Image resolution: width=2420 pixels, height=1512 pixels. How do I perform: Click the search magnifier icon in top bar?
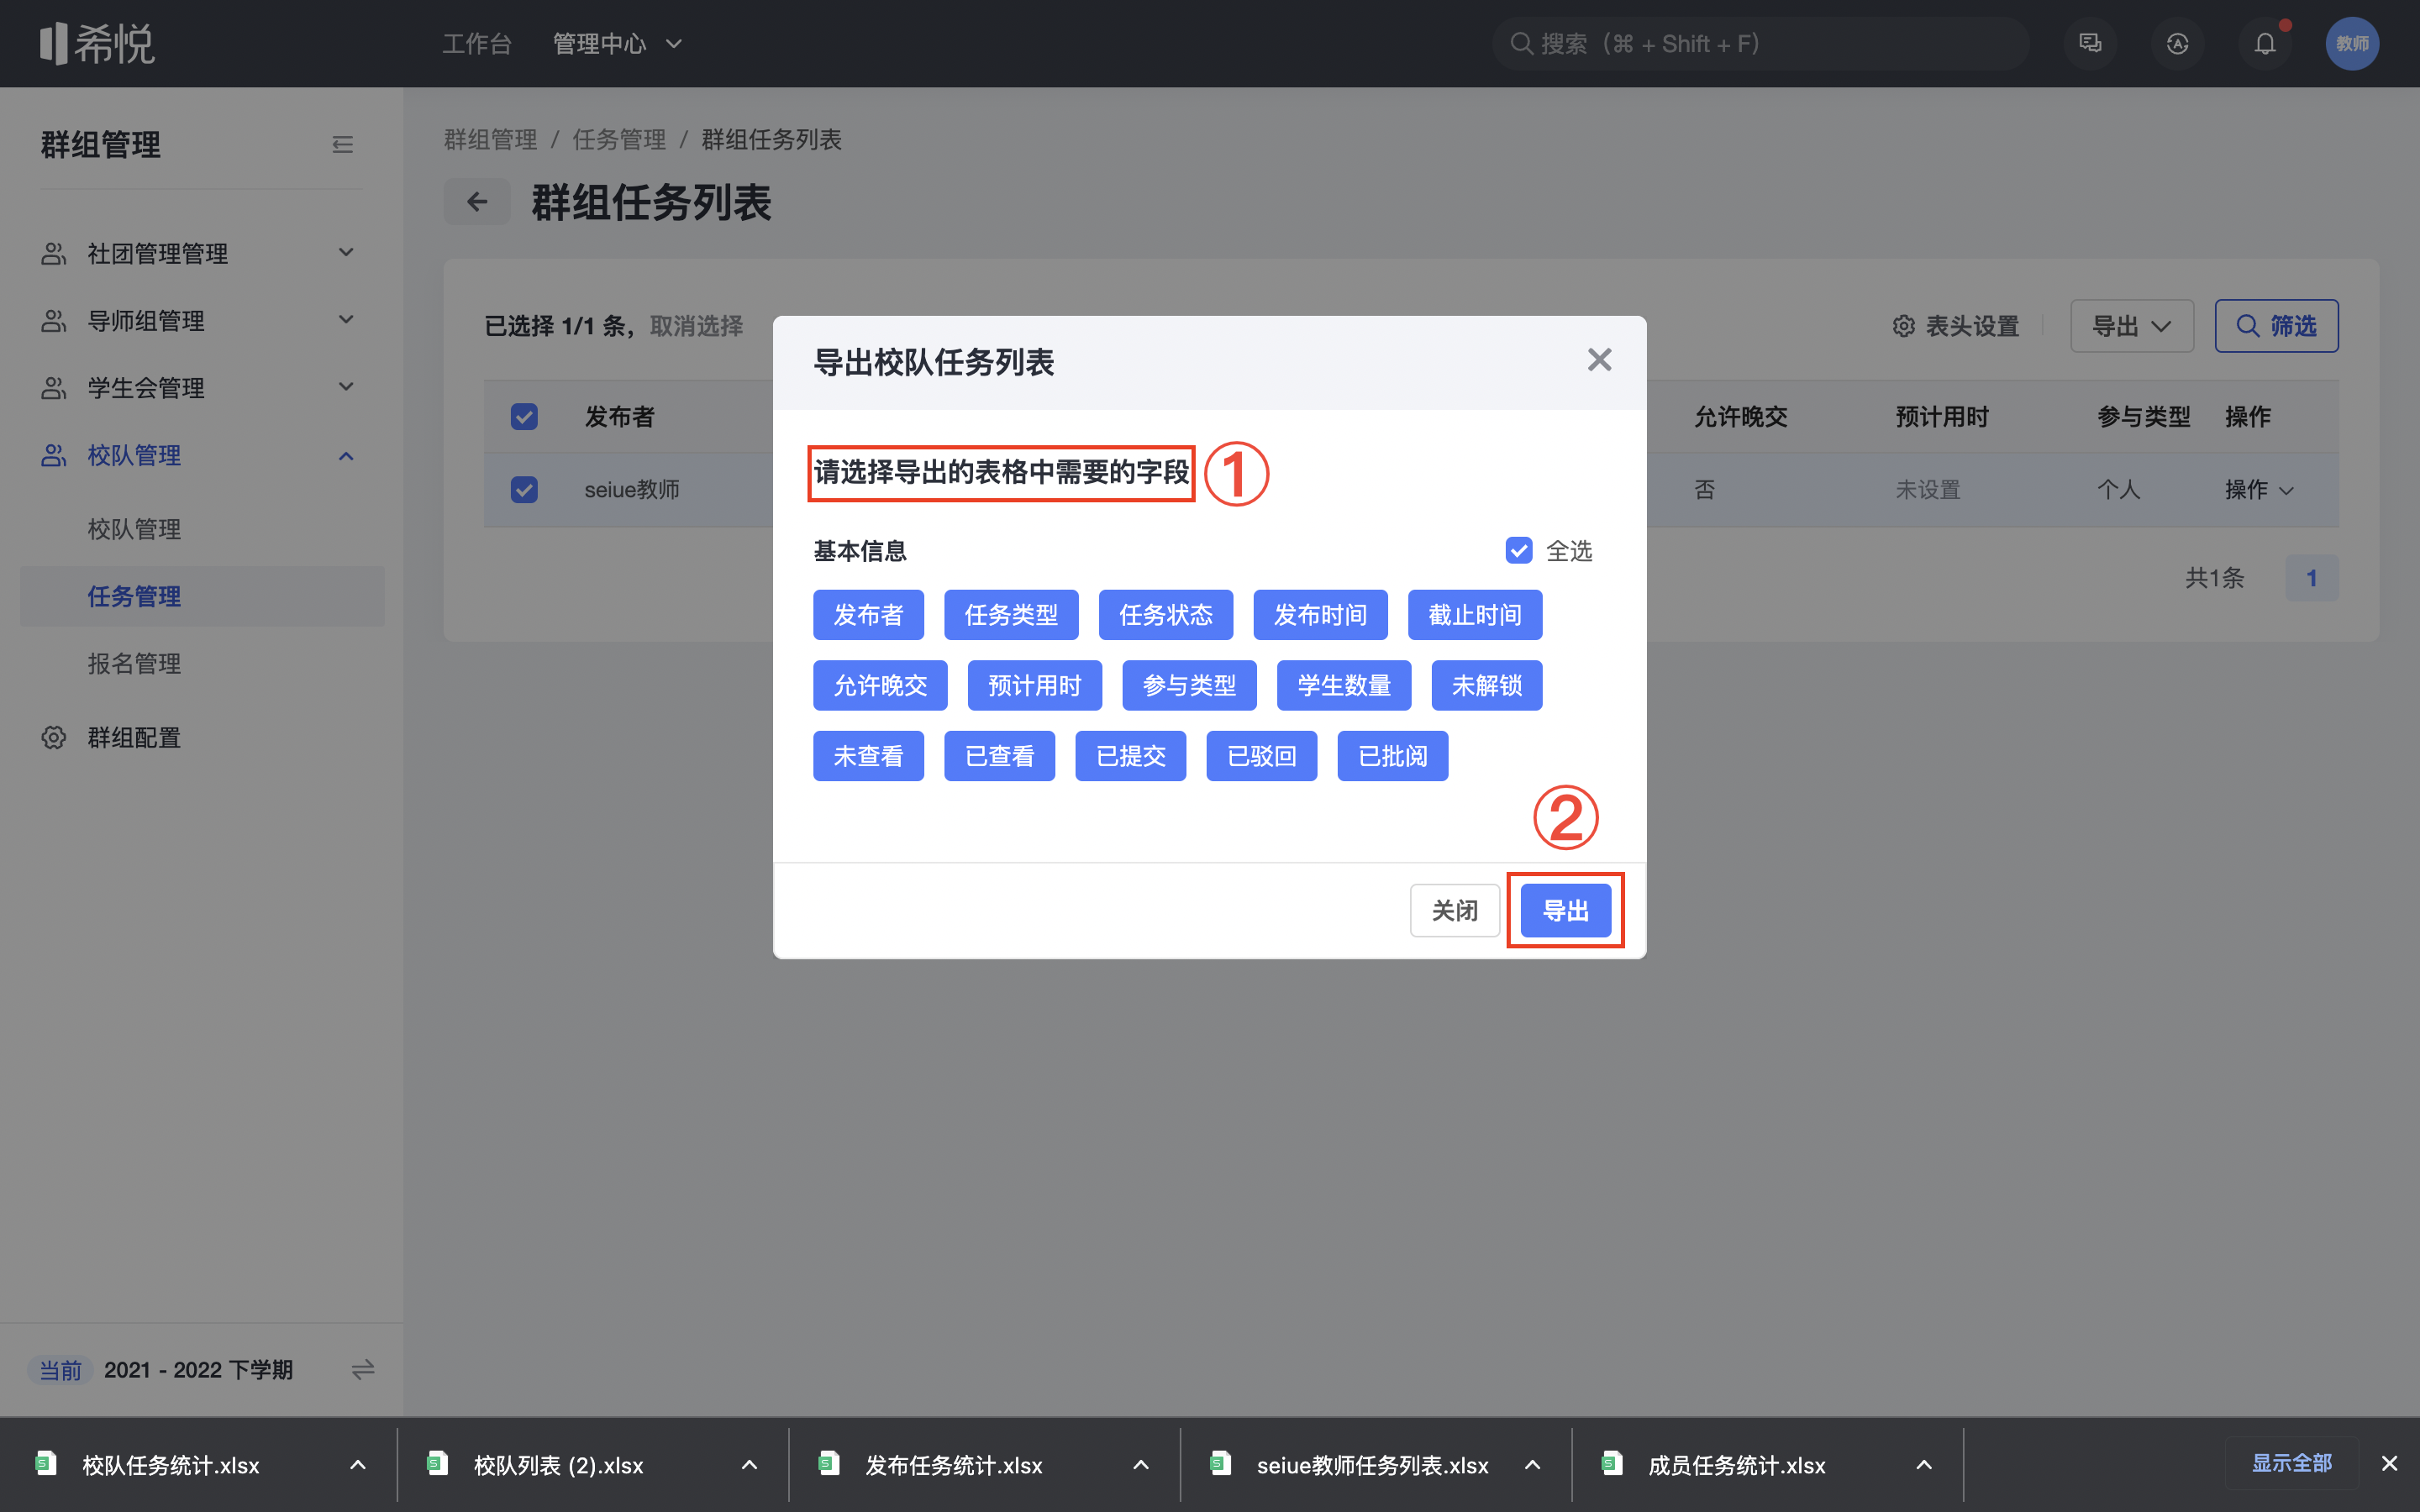click(x=1521, y=43)
